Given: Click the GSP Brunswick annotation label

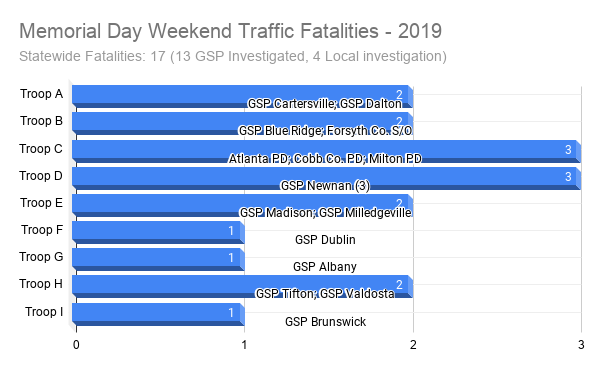Looking at the screenshot, I should tap(325, 322).
